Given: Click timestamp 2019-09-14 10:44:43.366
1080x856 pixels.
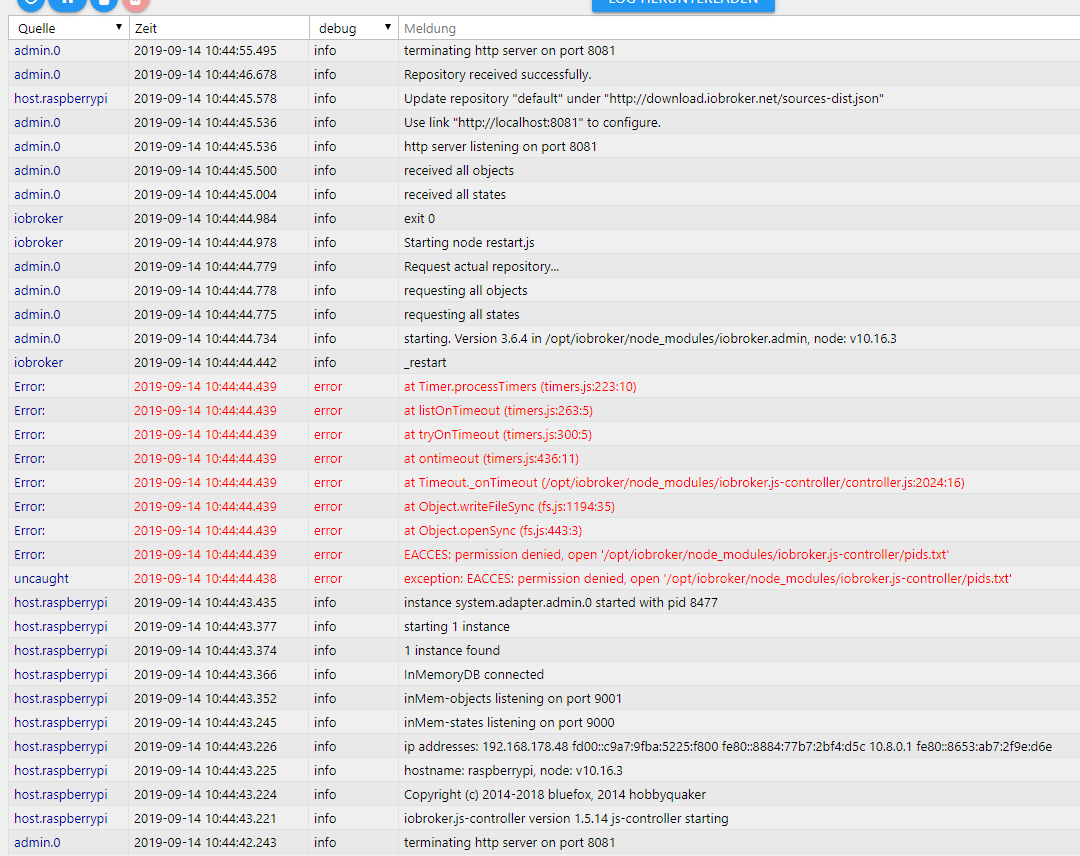Looking at the screenshot, I should pyautogui.click(x=205, y=675).
